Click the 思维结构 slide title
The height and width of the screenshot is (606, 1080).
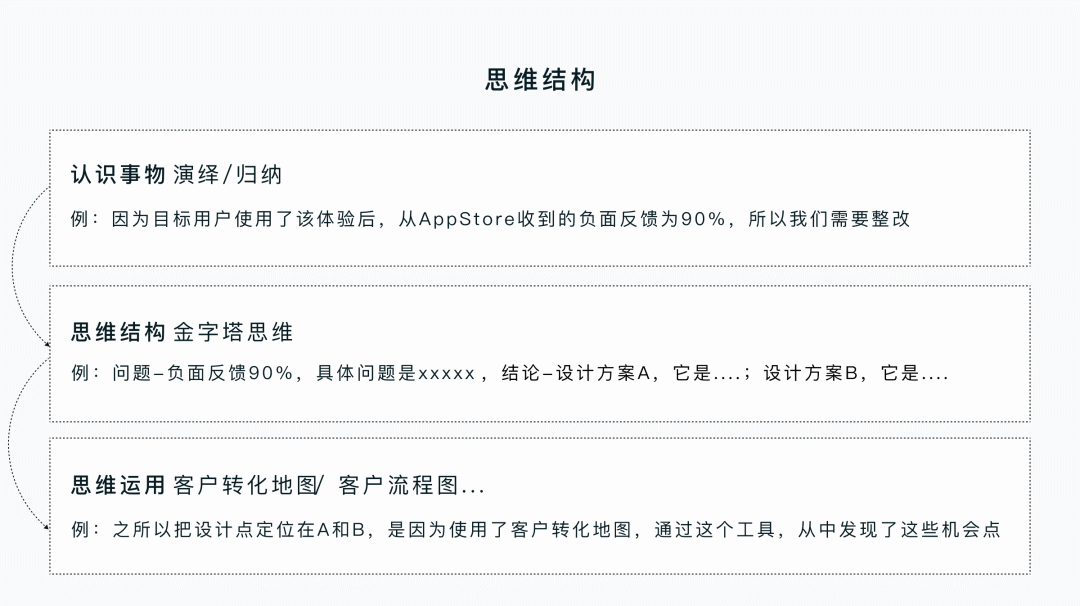540,80
